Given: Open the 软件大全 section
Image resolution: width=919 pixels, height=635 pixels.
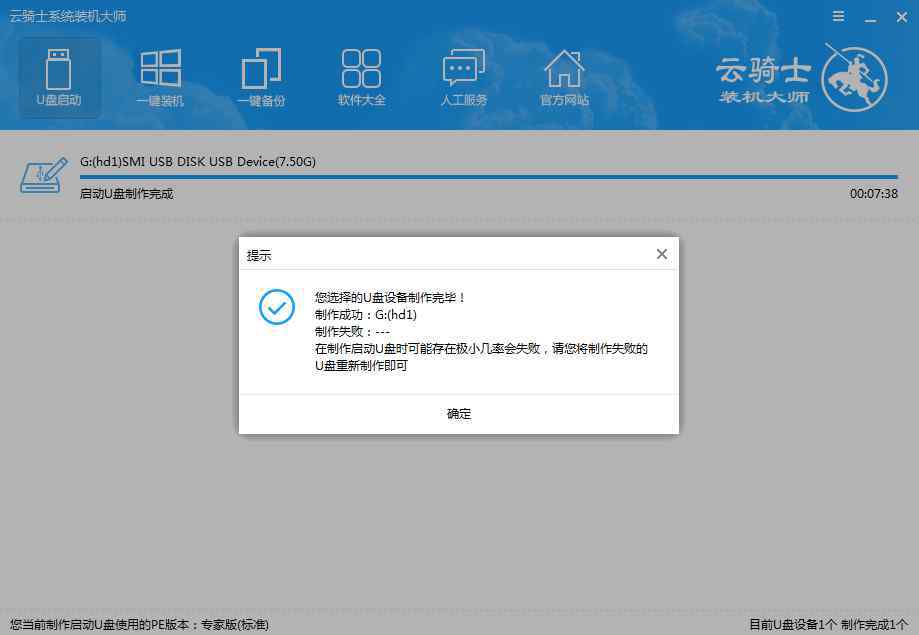Looking at the screenshot, I should click(362, 78).
